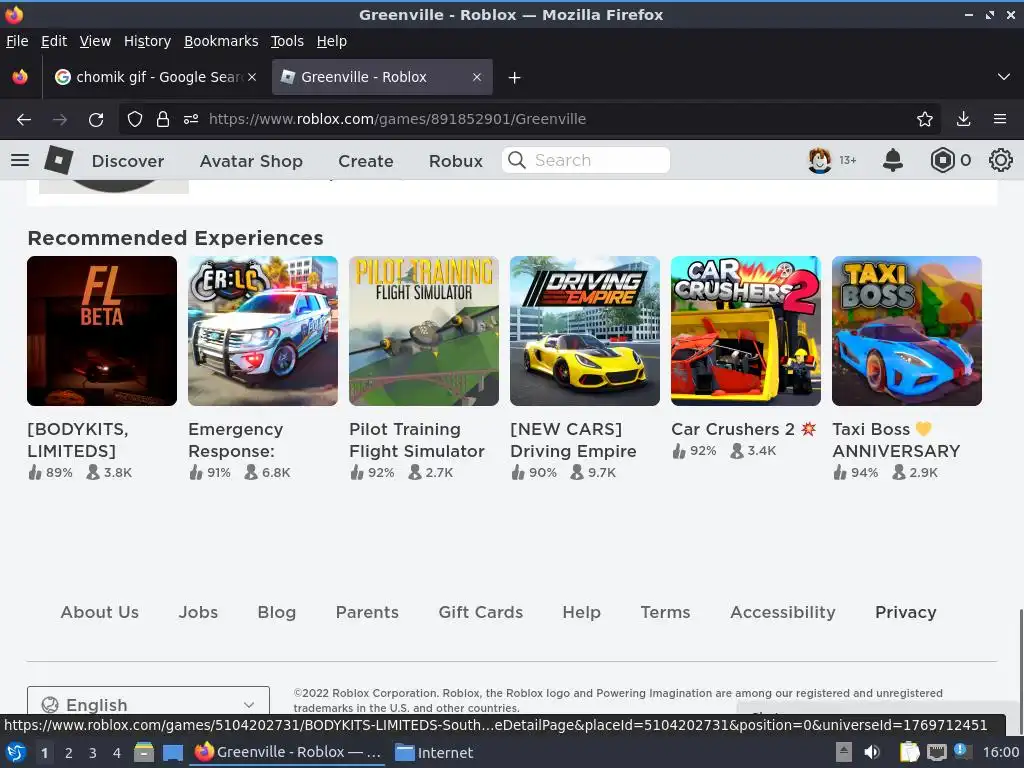Open the History menu

[148, 41]
